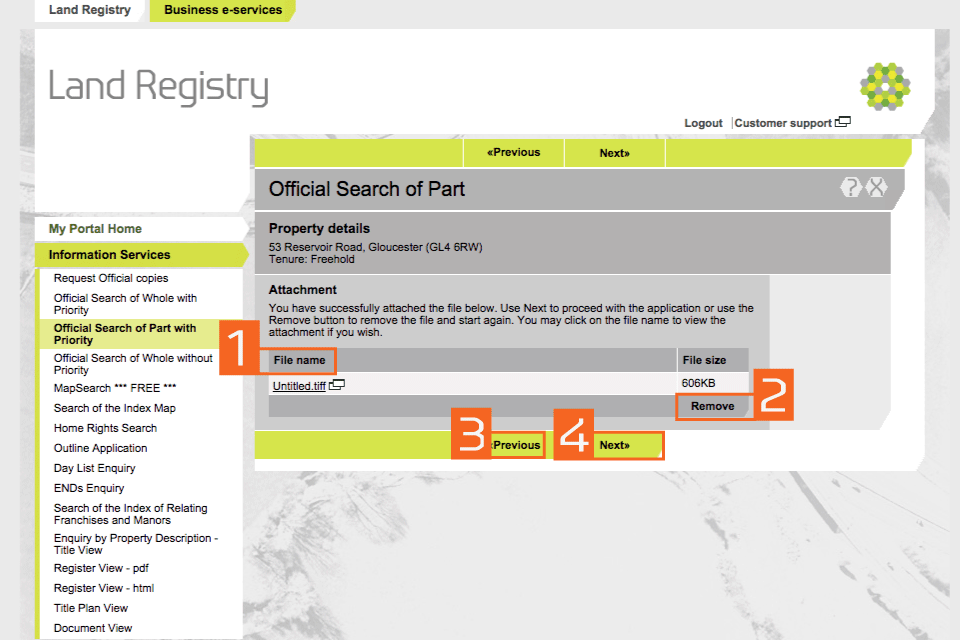Go back using the bottom Previous button
Screen dimensions: 960x640
(517, 445)
